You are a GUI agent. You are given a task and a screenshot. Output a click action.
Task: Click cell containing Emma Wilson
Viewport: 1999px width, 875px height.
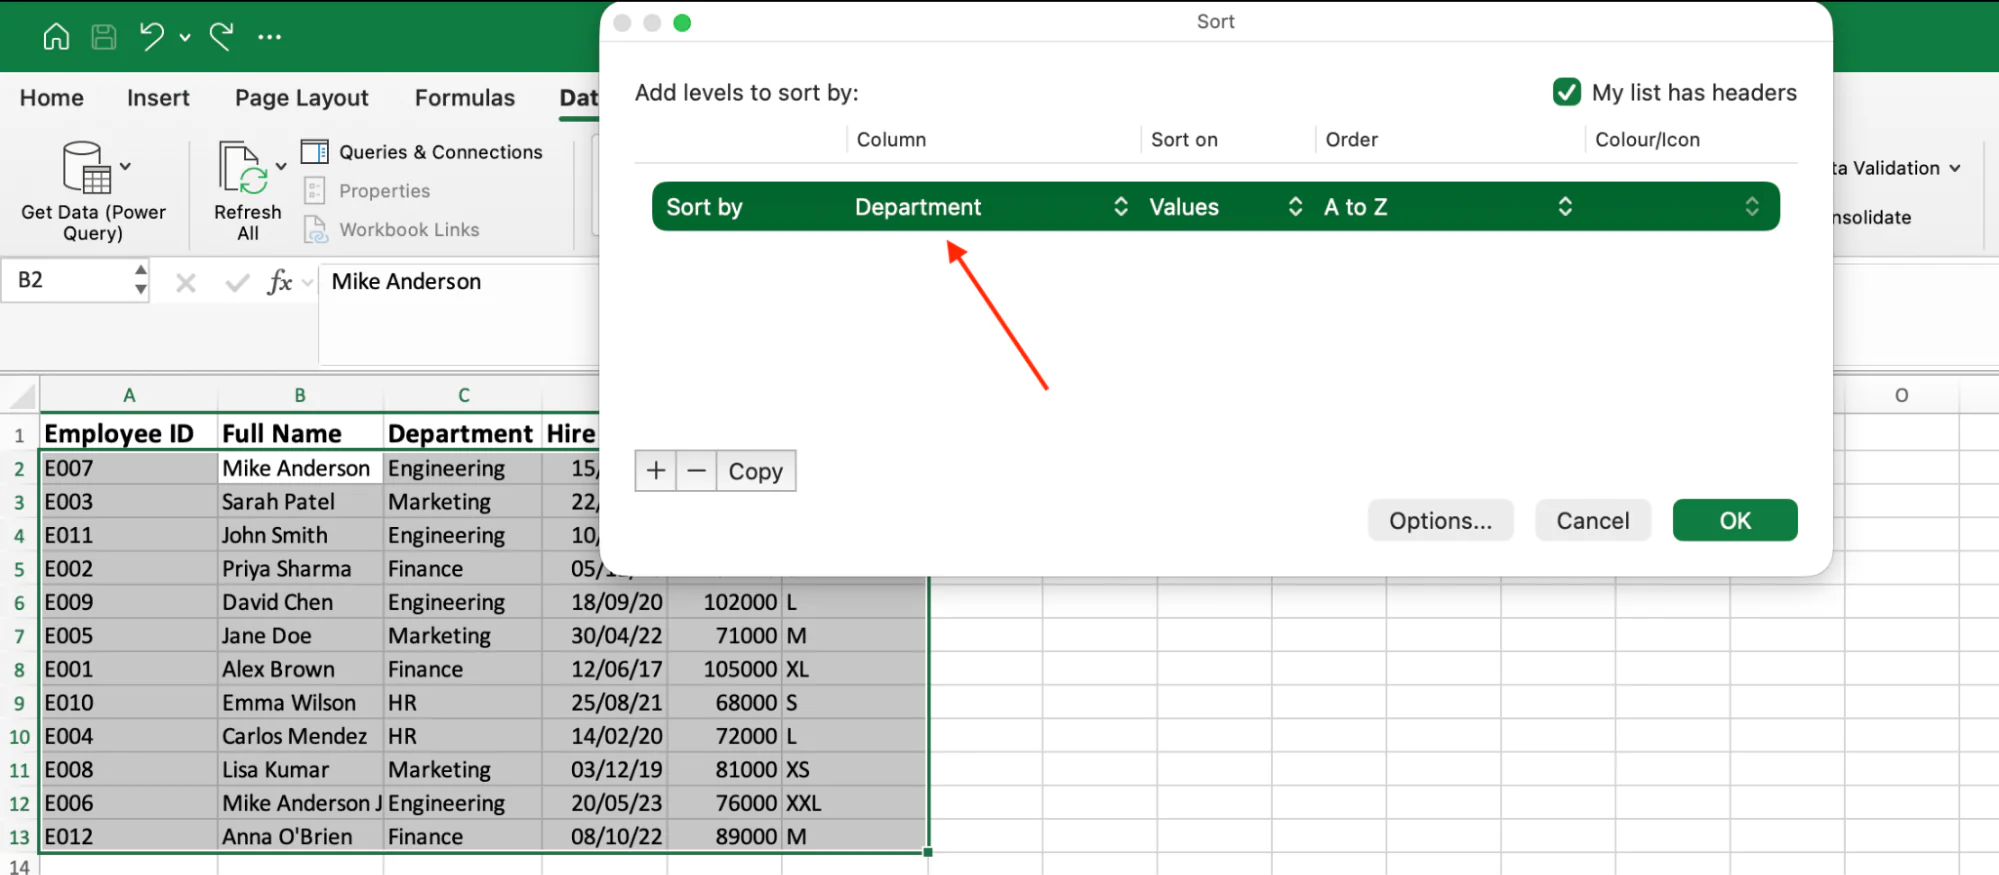[300, 703]
